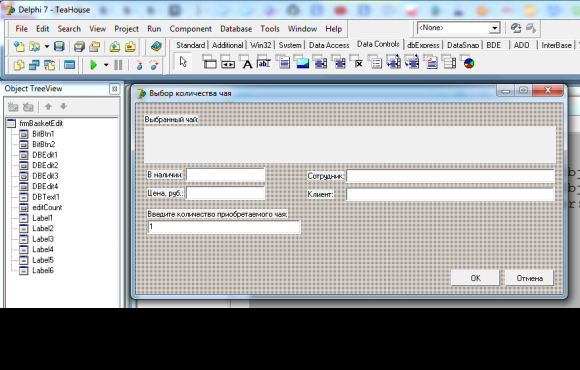Select the DBNavigator component icon
Viewport: 580px width, 370px height.
[228, 62]
